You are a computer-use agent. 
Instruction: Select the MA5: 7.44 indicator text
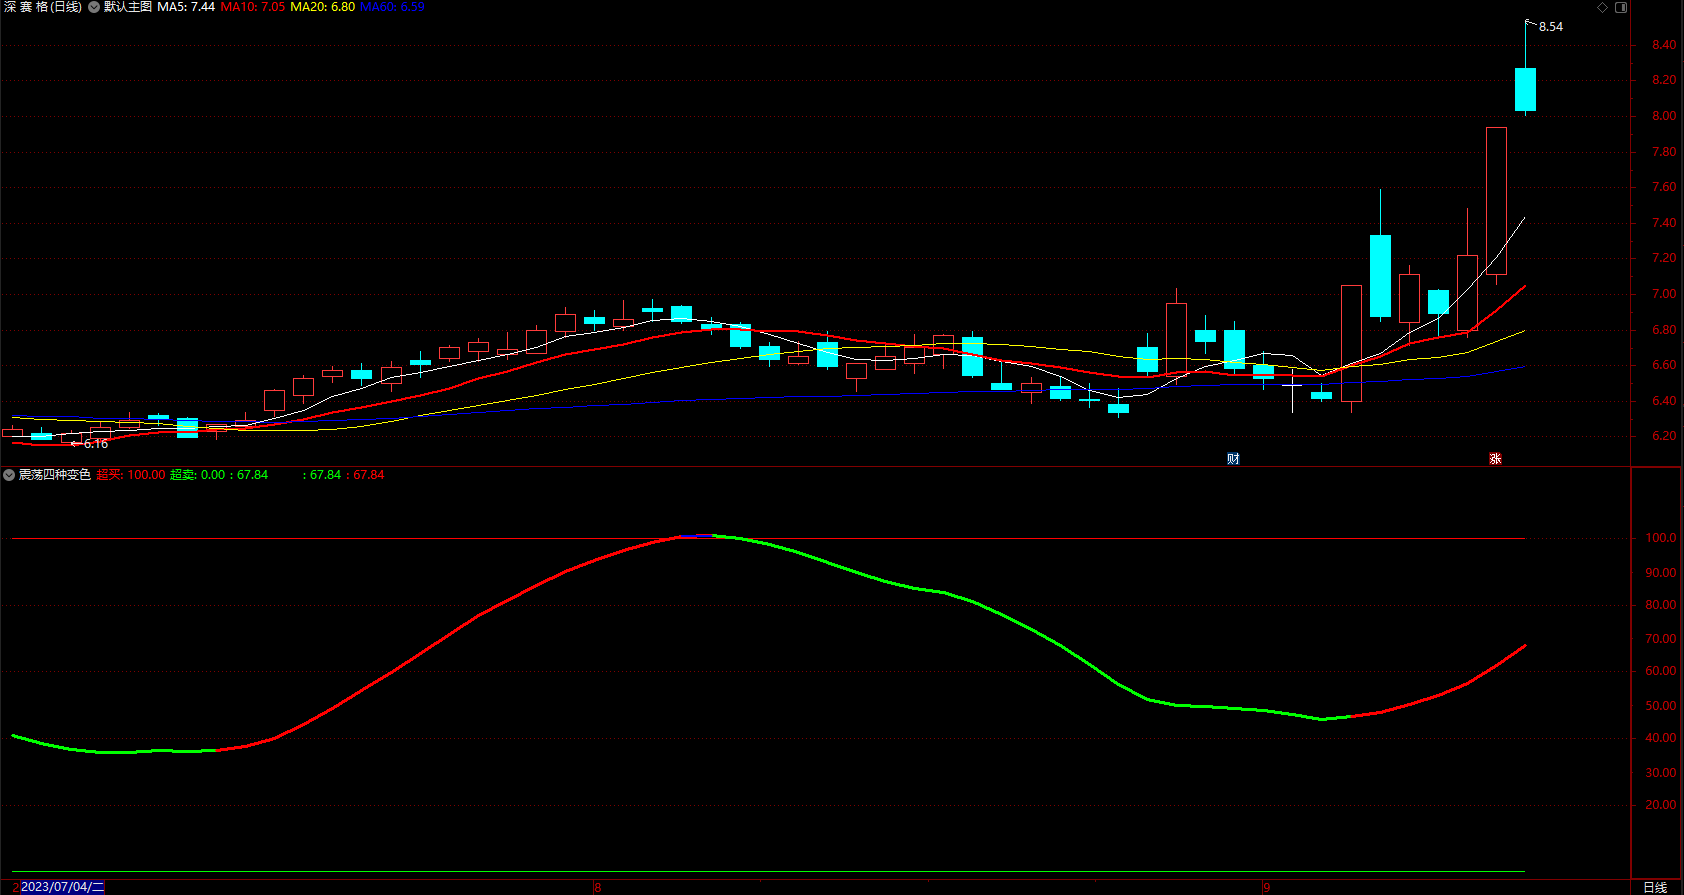click(x=186, y=7)
